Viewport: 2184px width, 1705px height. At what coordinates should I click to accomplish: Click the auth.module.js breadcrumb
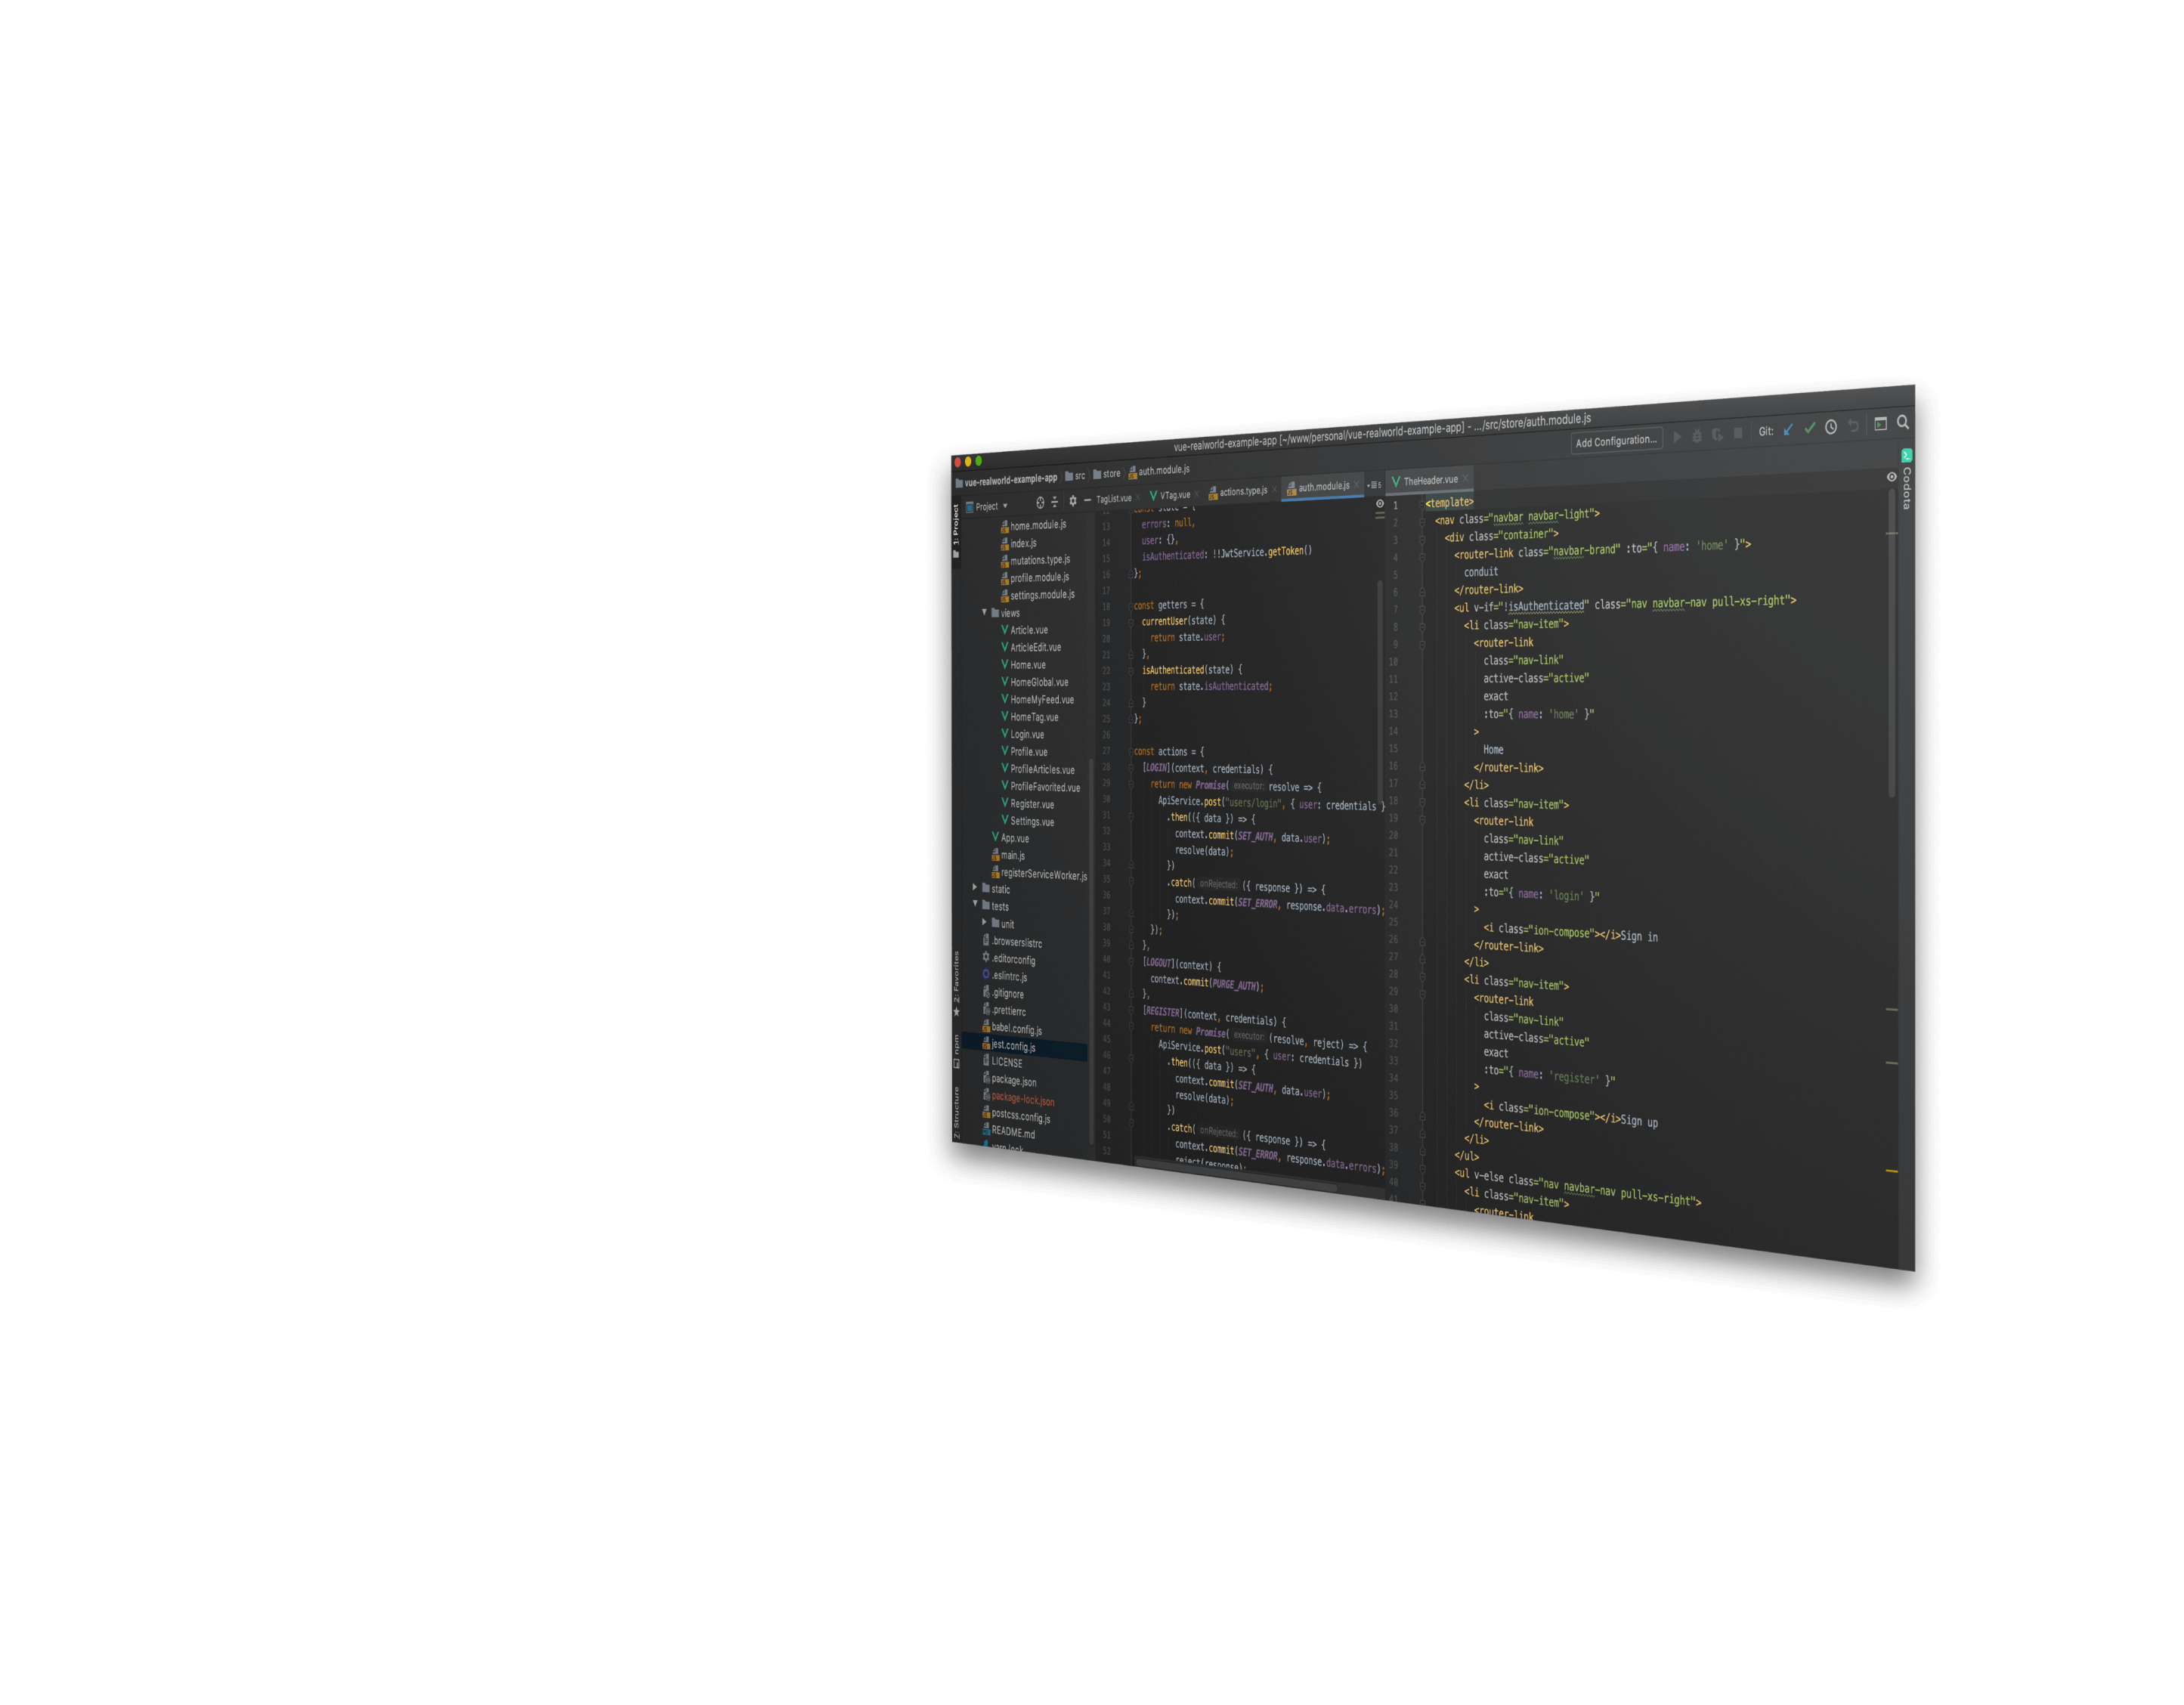[1159, 471]
